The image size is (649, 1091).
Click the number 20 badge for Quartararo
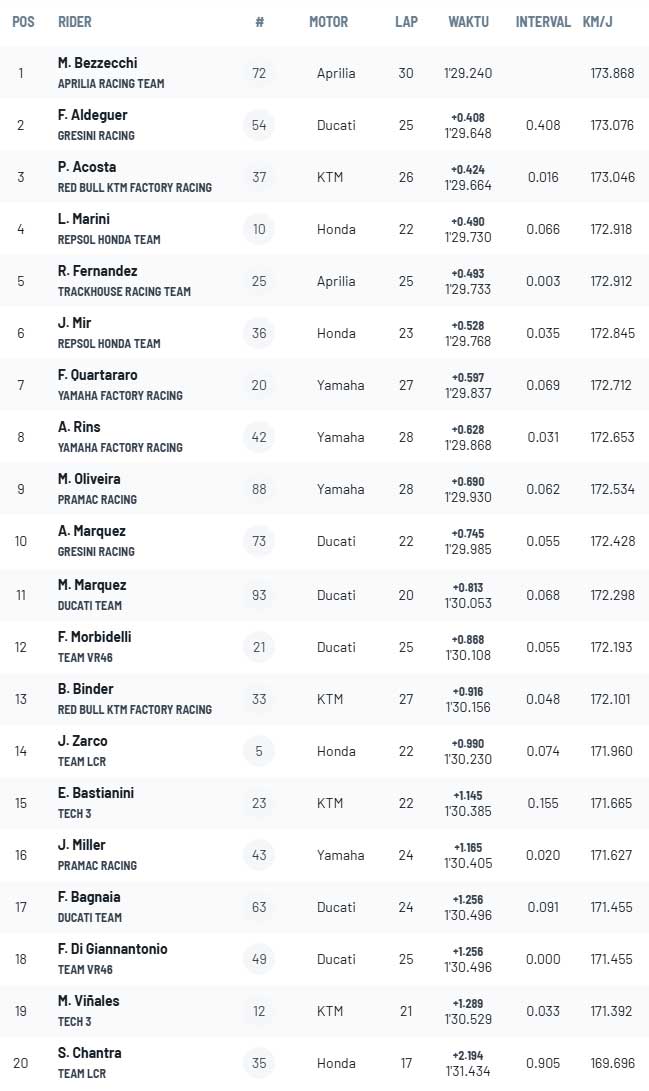point(259,385)
